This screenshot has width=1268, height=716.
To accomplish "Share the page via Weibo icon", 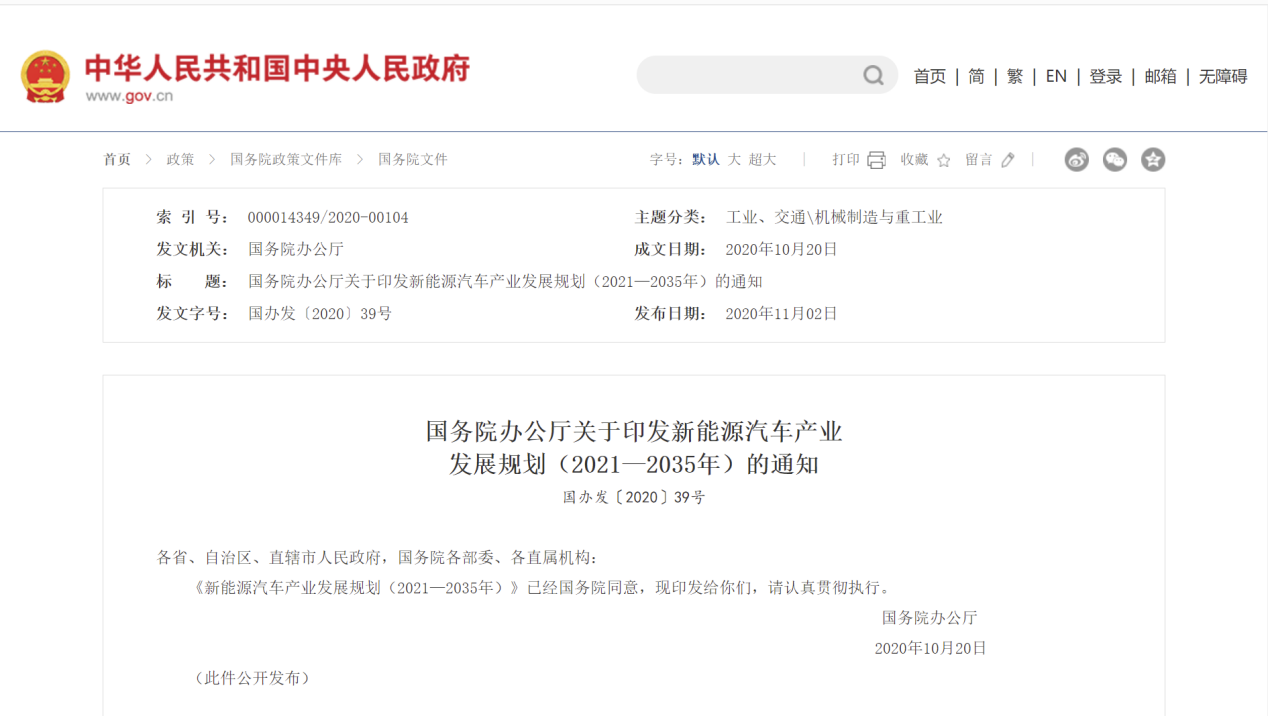I will [x=1076, y=160].
